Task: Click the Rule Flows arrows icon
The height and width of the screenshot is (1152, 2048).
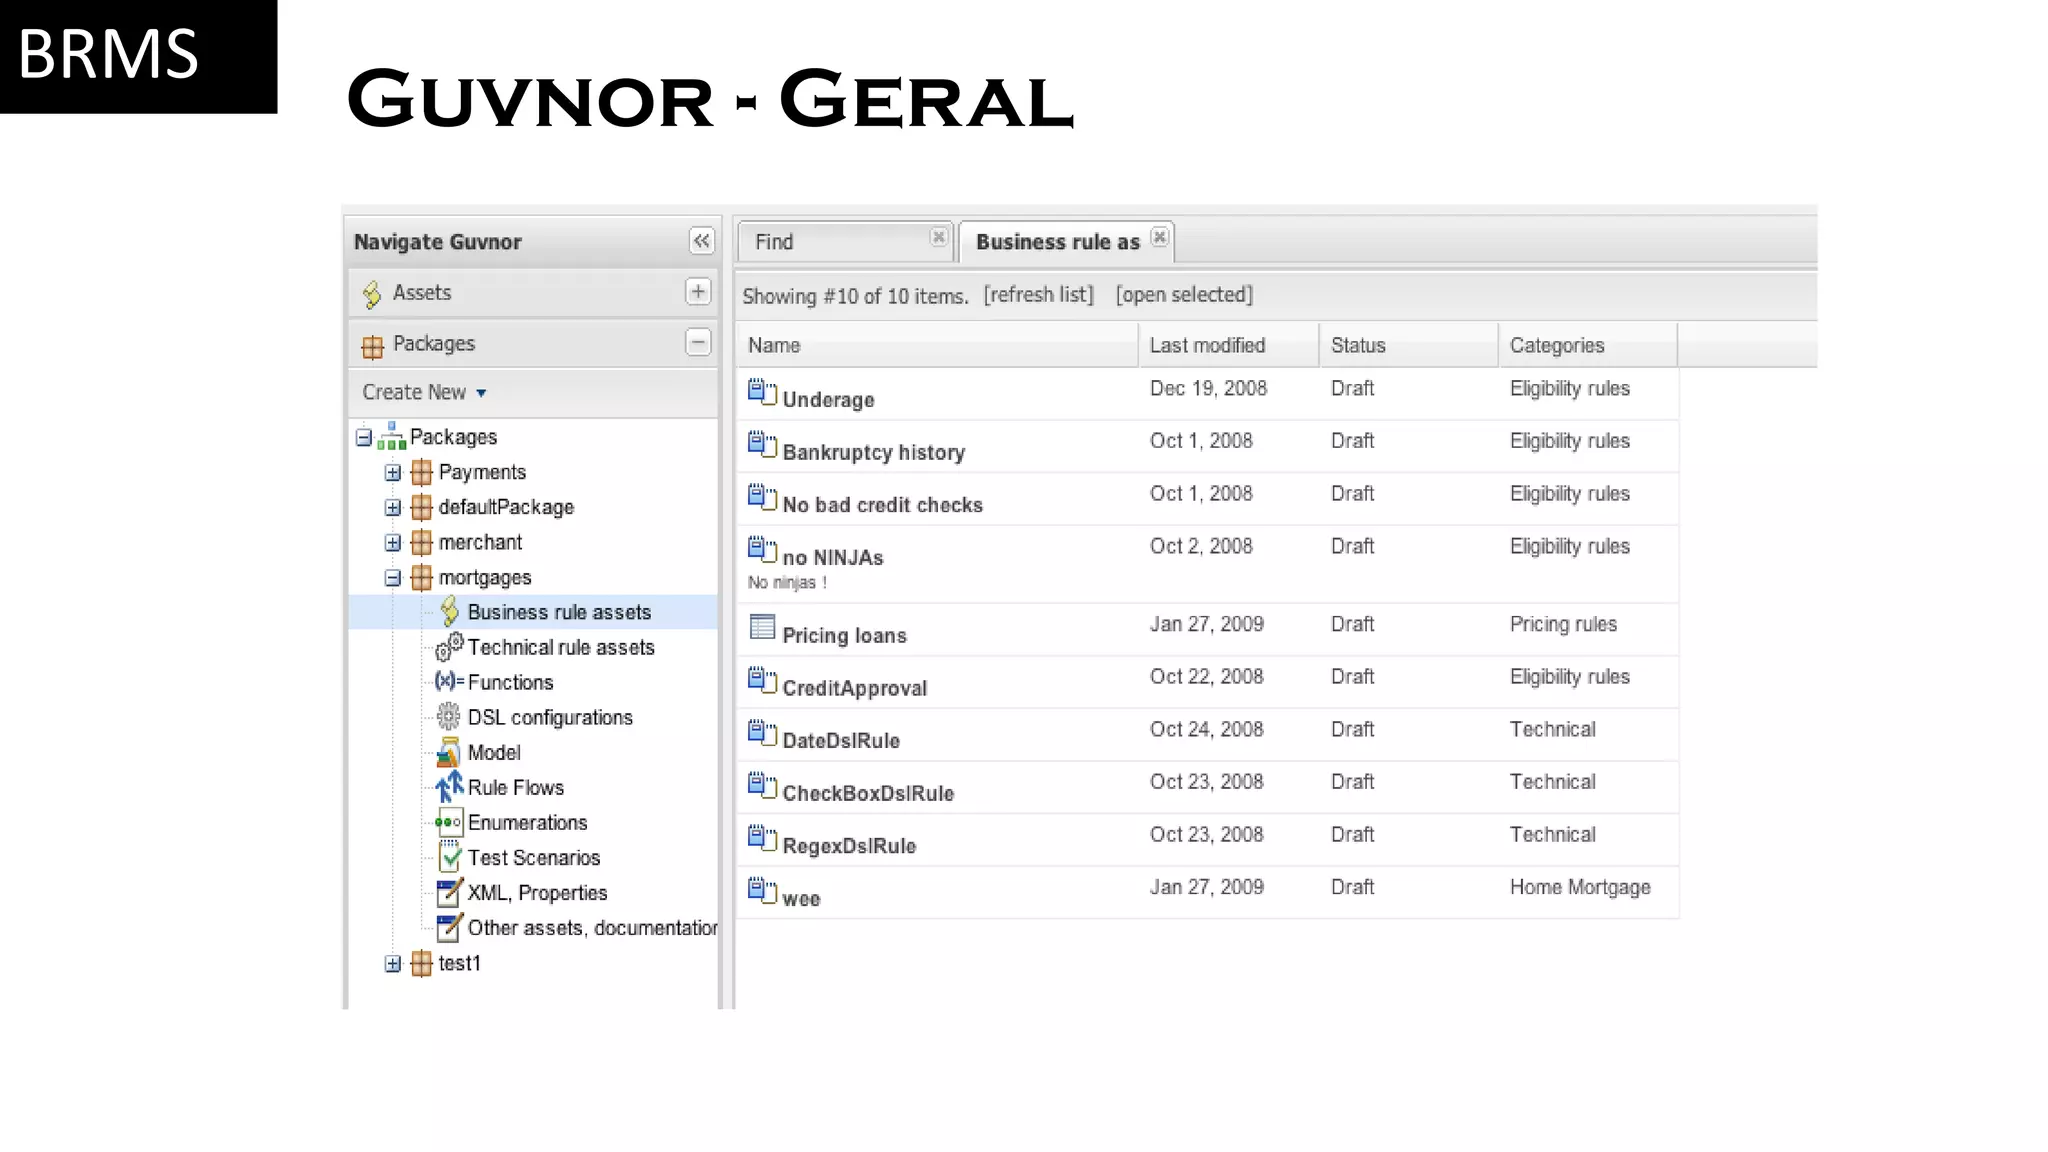Action: point(449,787)
